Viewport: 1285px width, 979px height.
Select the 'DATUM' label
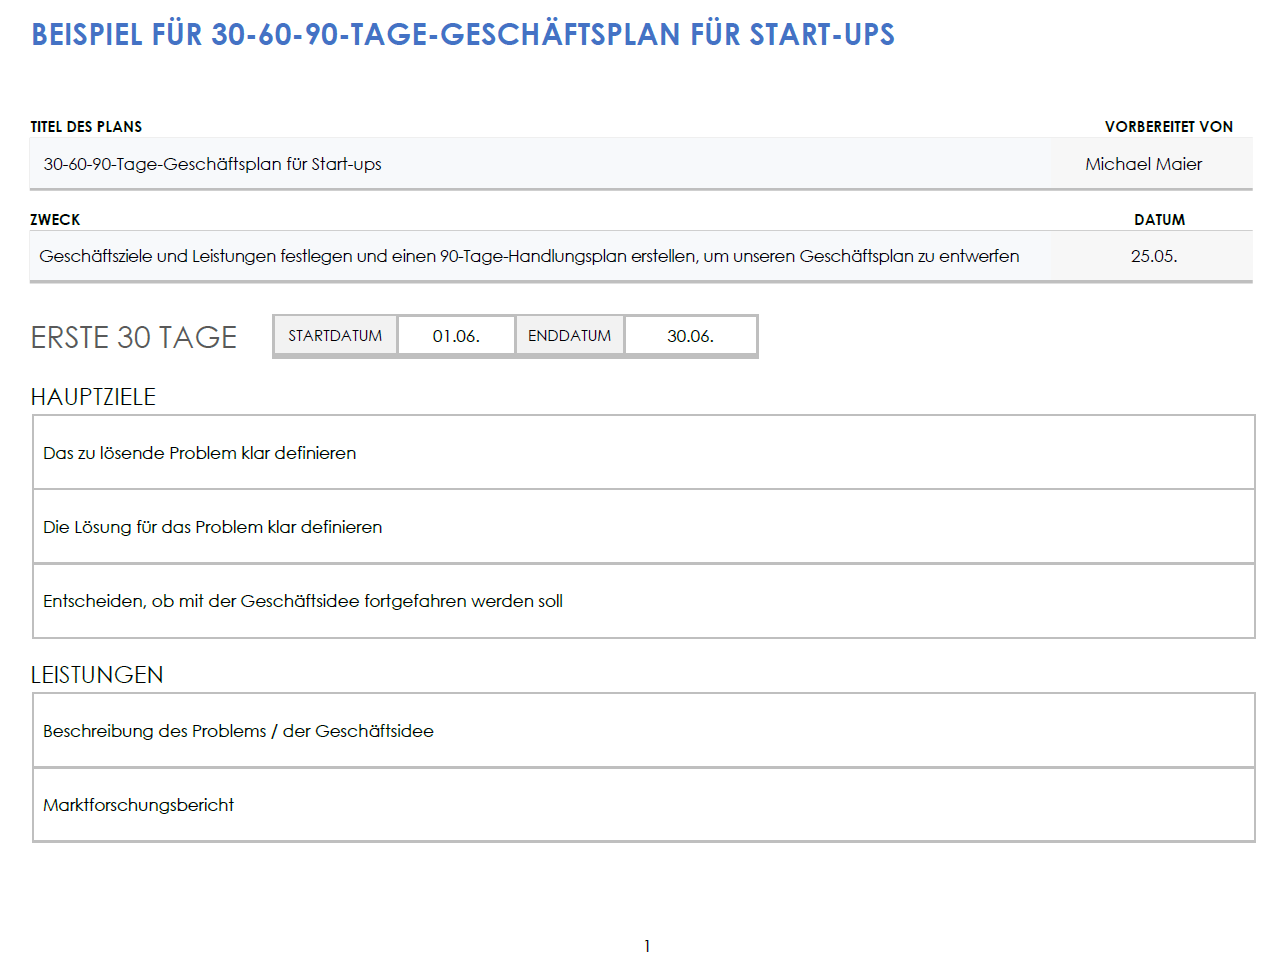tap(1159, 220)
